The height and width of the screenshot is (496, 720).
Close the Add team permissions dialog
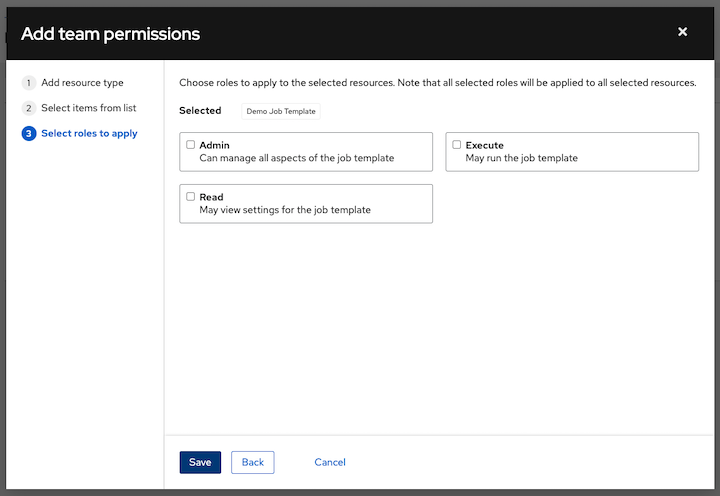[x=682, y=32]
